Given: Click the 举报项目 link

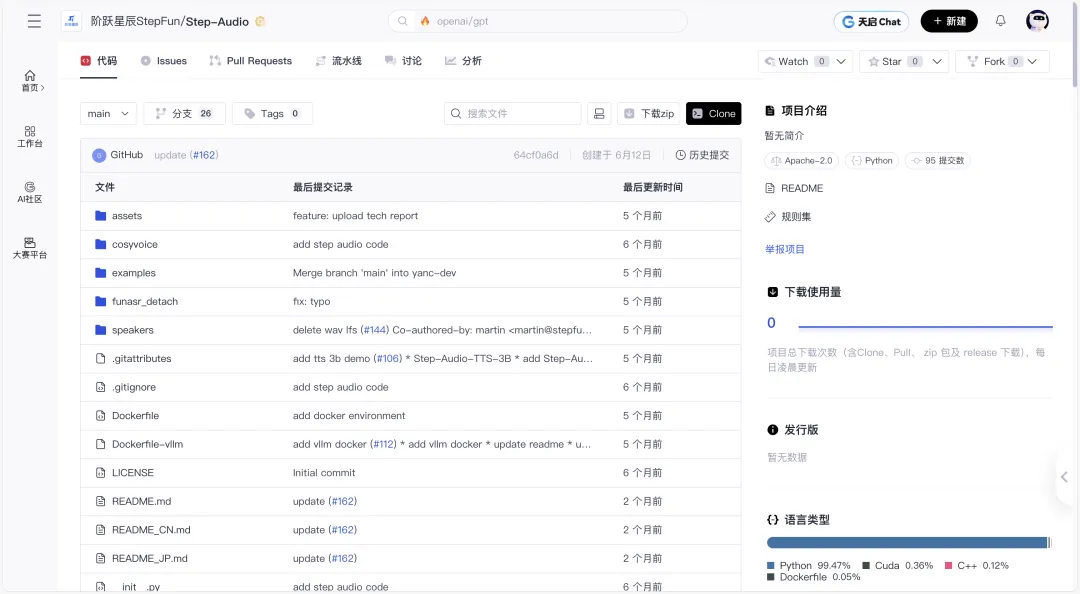Looking at the screenshot, I should point(785,249).
